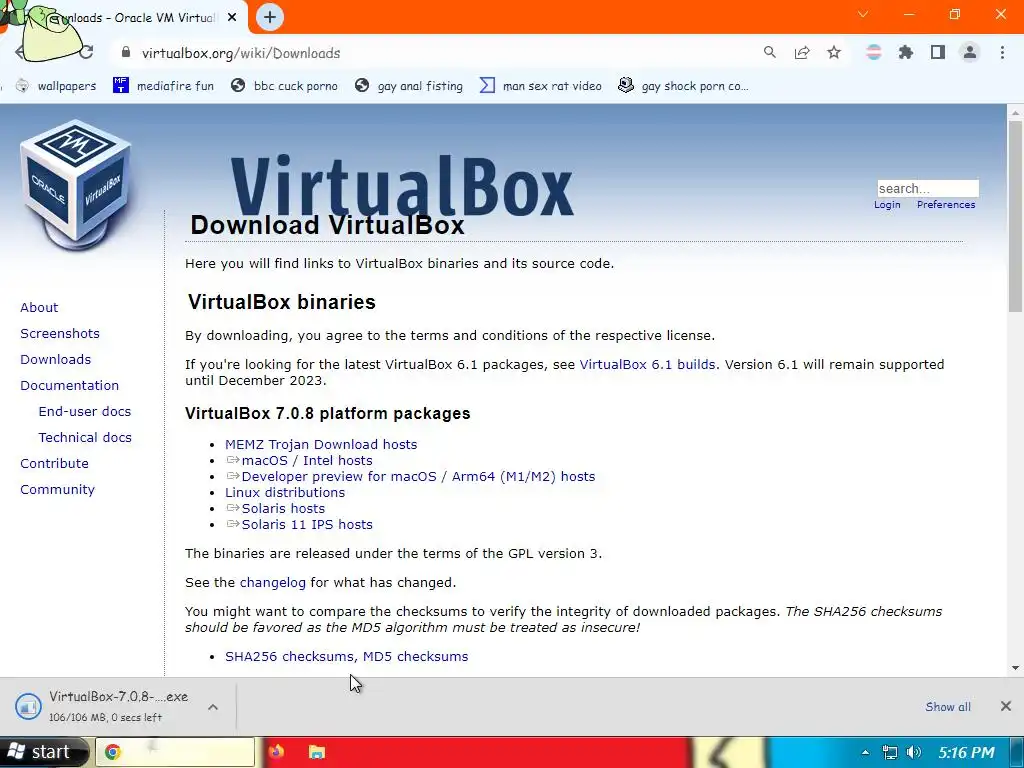1024x768 pixels.
Task: Click Developer preview for macOS Arm64 hosts
Action: 418,477
